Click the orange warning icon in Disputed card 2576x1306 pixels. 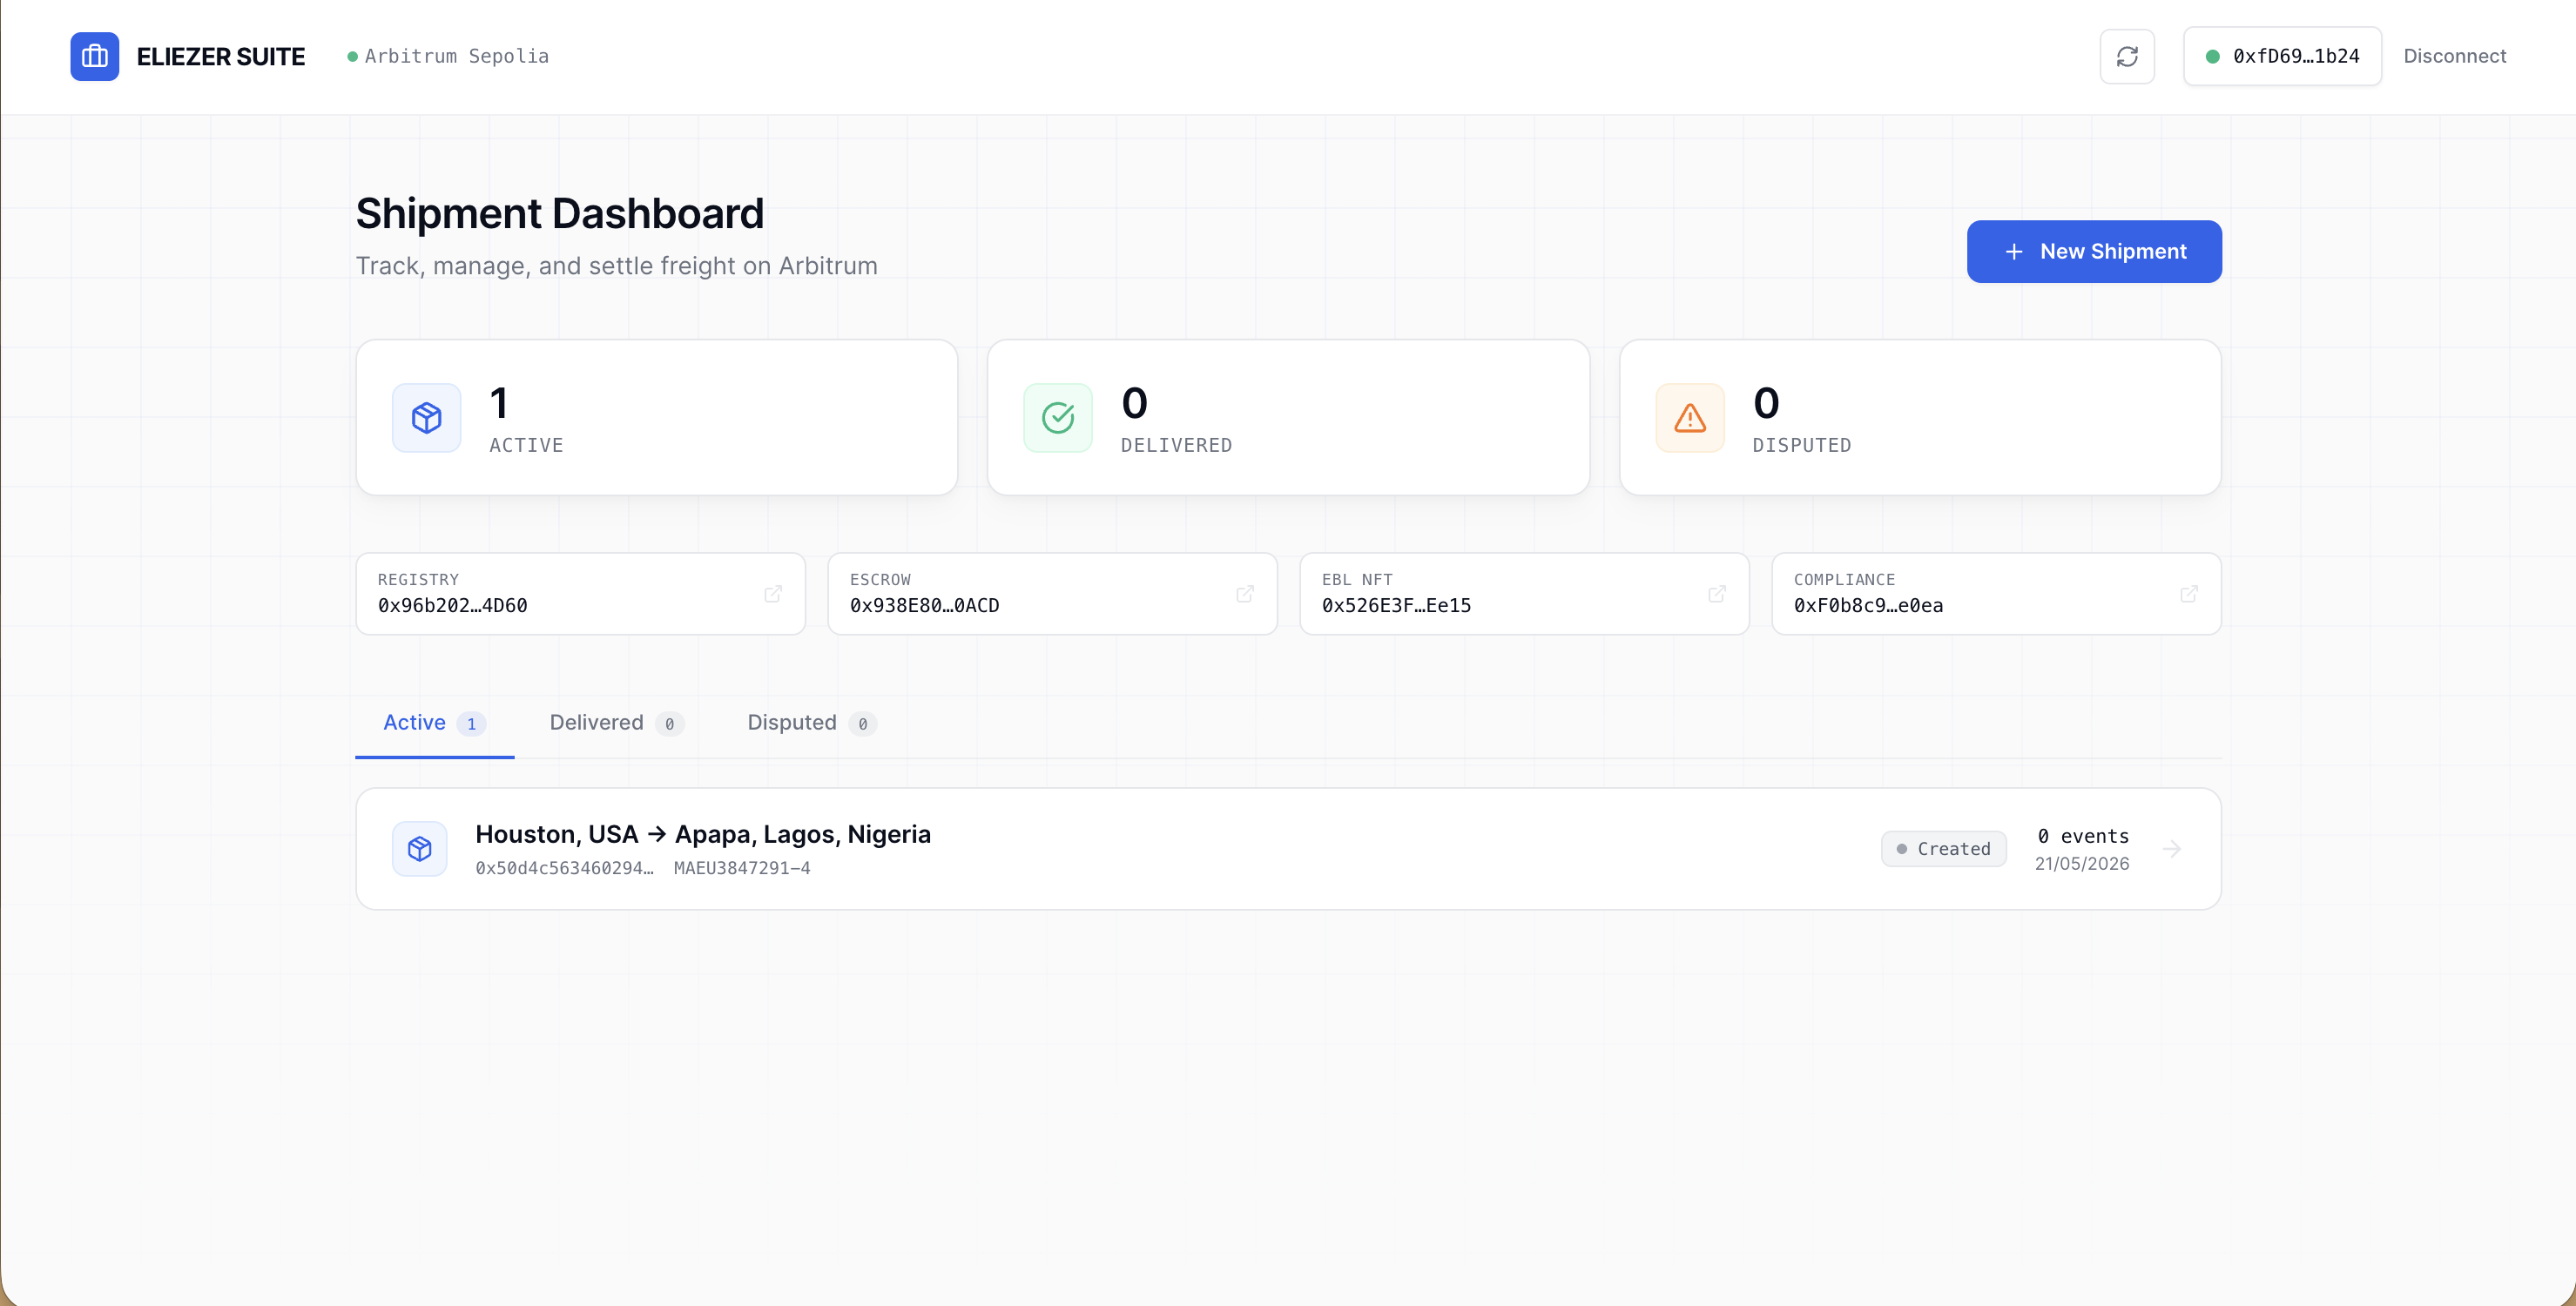point(1690,418)
